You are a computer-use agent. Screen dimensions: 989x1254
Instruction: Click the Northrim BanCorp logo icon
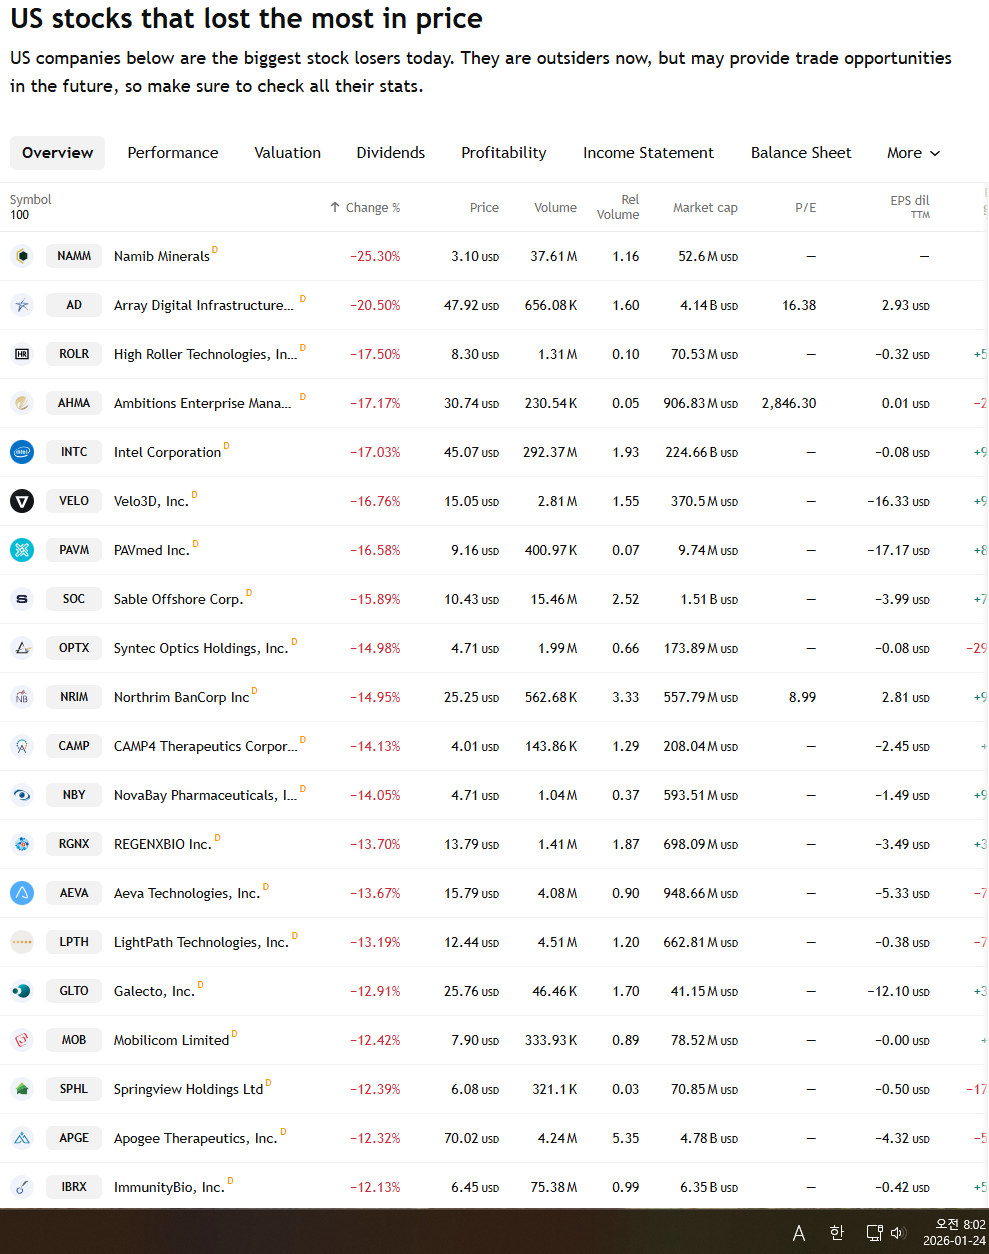coord(22,697)
